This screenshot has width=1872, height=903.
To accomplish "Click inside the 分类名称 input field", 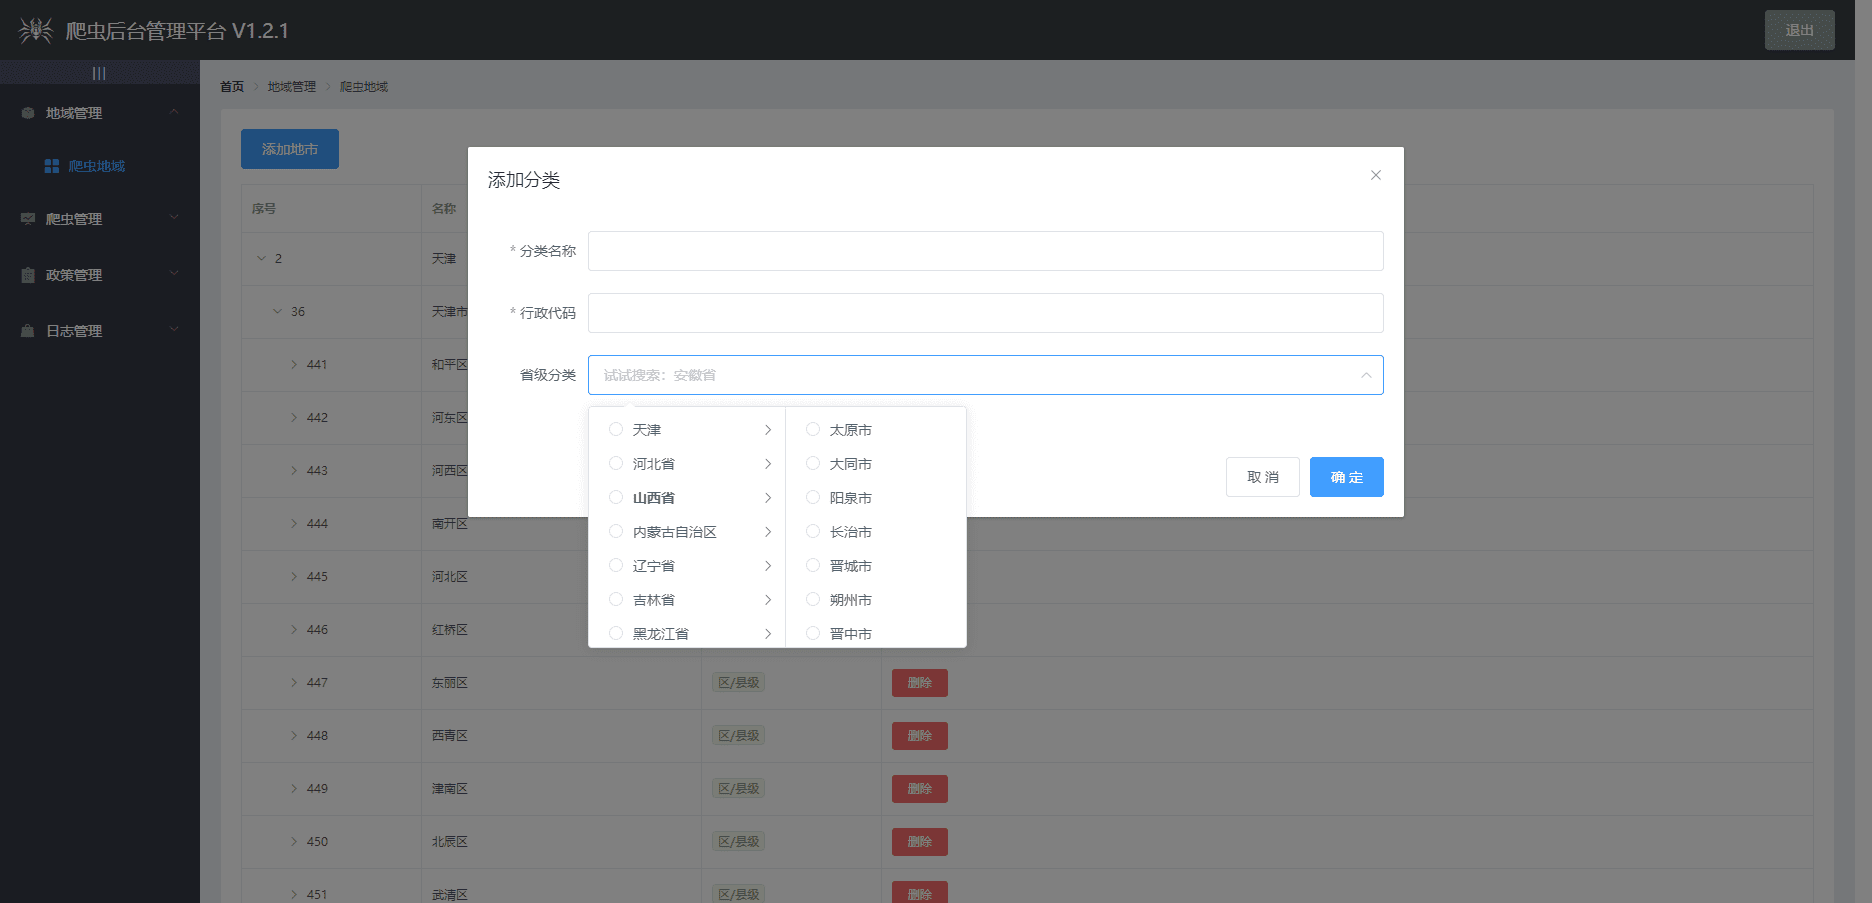I will pyautogui.click(x=985, y=251).
